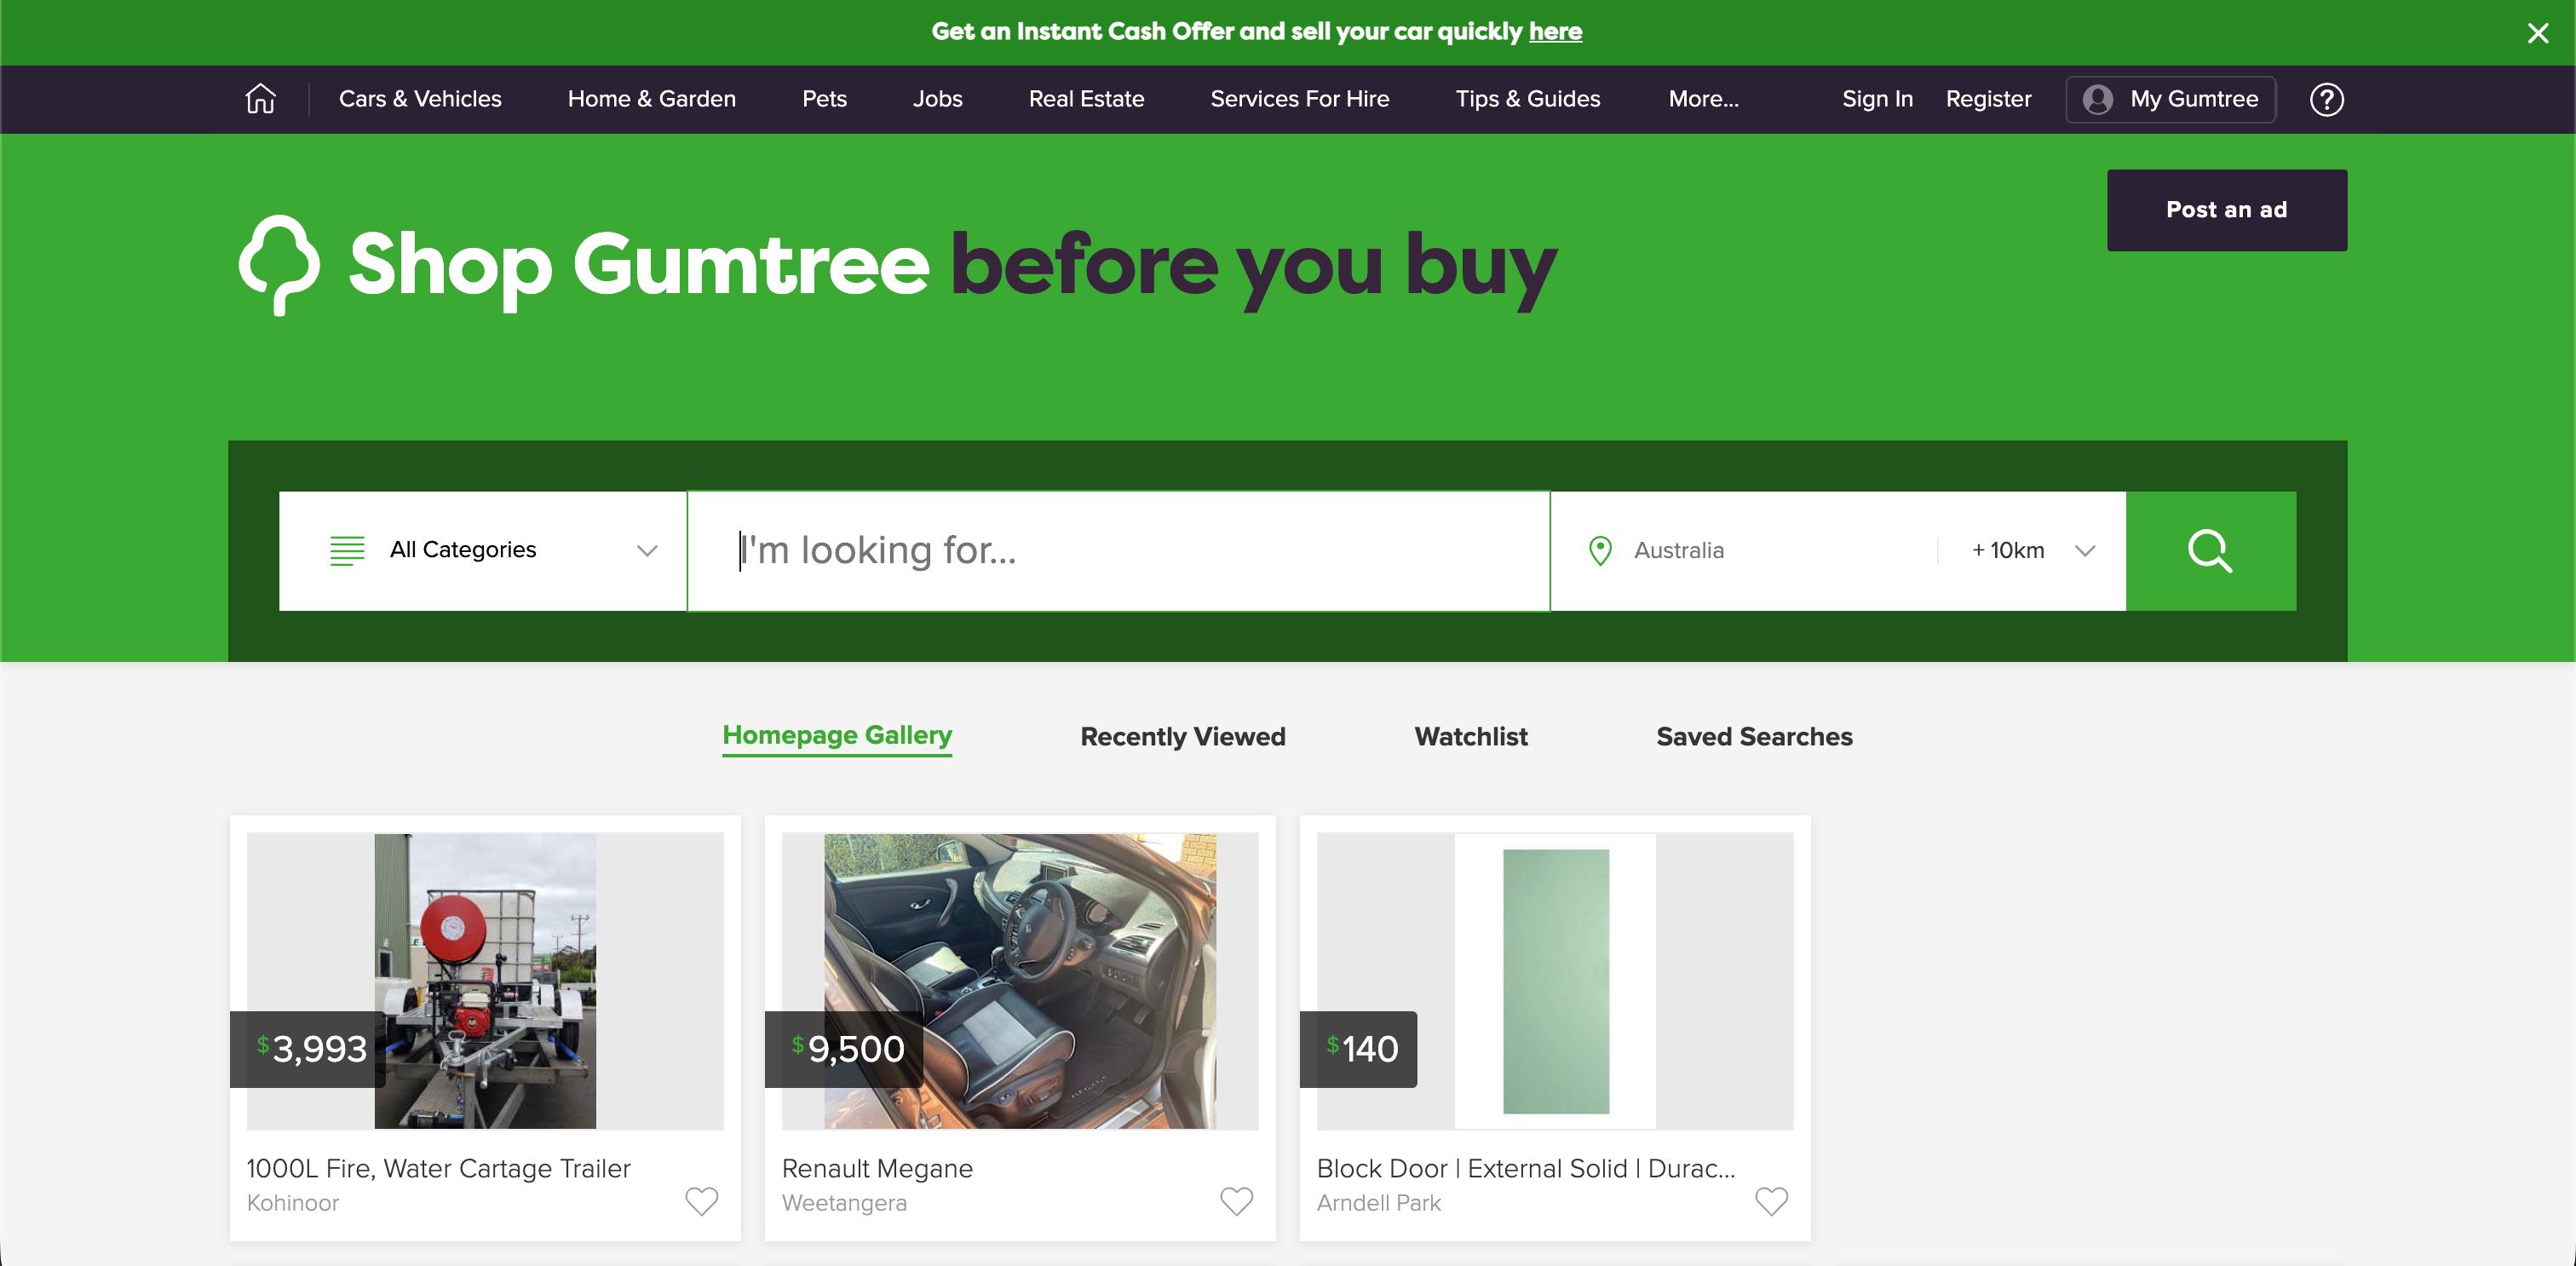Expand the More... navigation menu
2576x1266 pixels.
(1703, 99)
